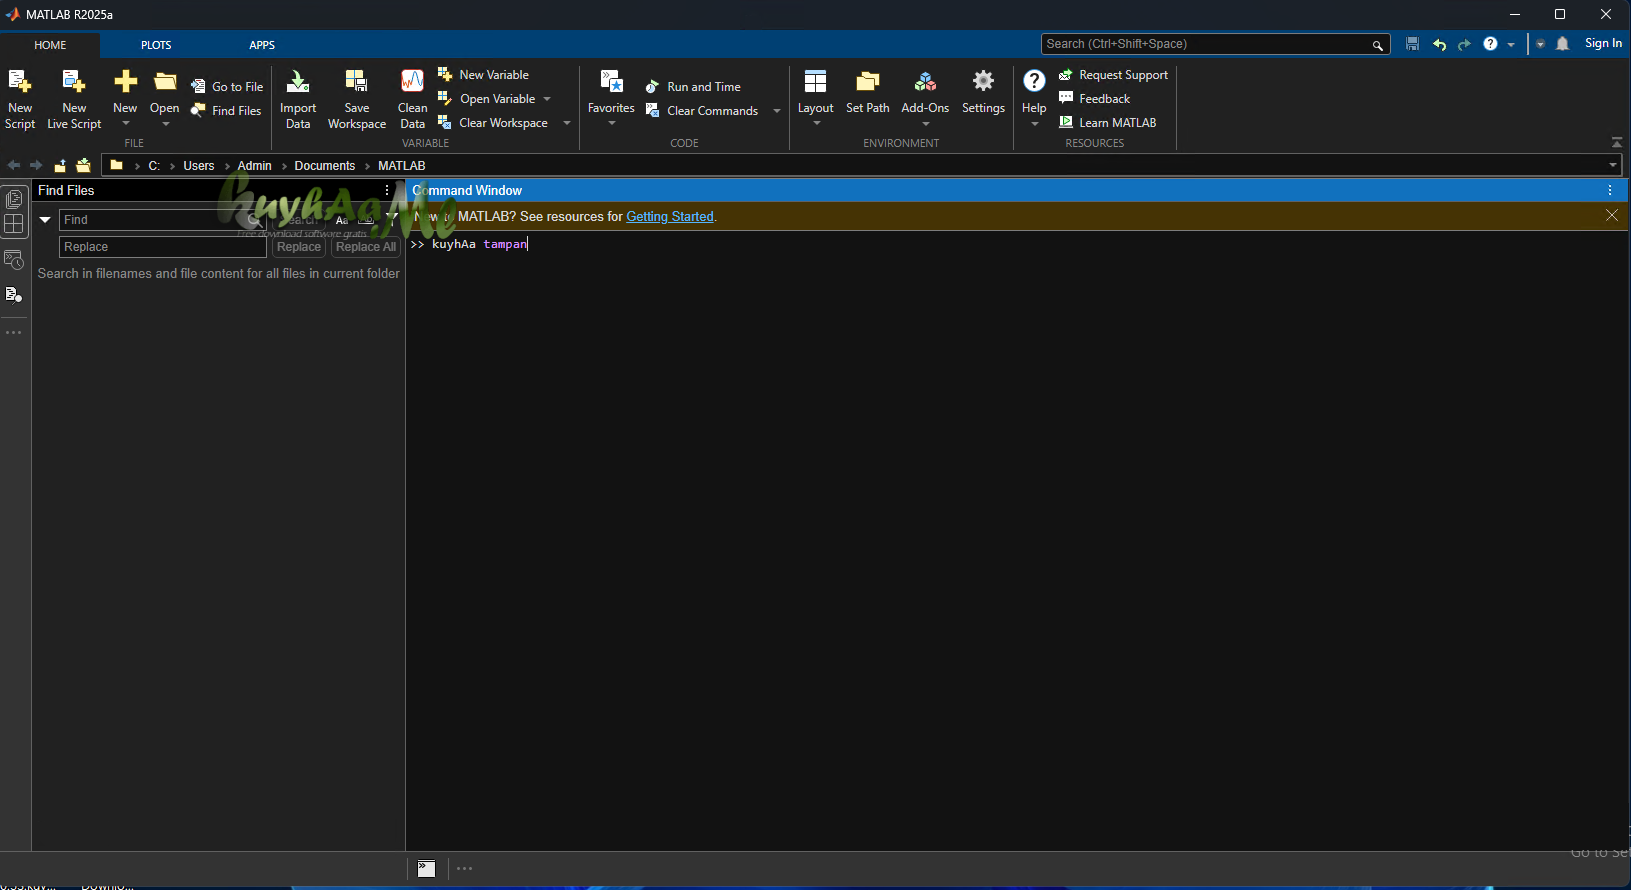This screenshot has height=890, width=1631.
Task: Dismiss the Getting Started banner
Action: coord(1612,215)
